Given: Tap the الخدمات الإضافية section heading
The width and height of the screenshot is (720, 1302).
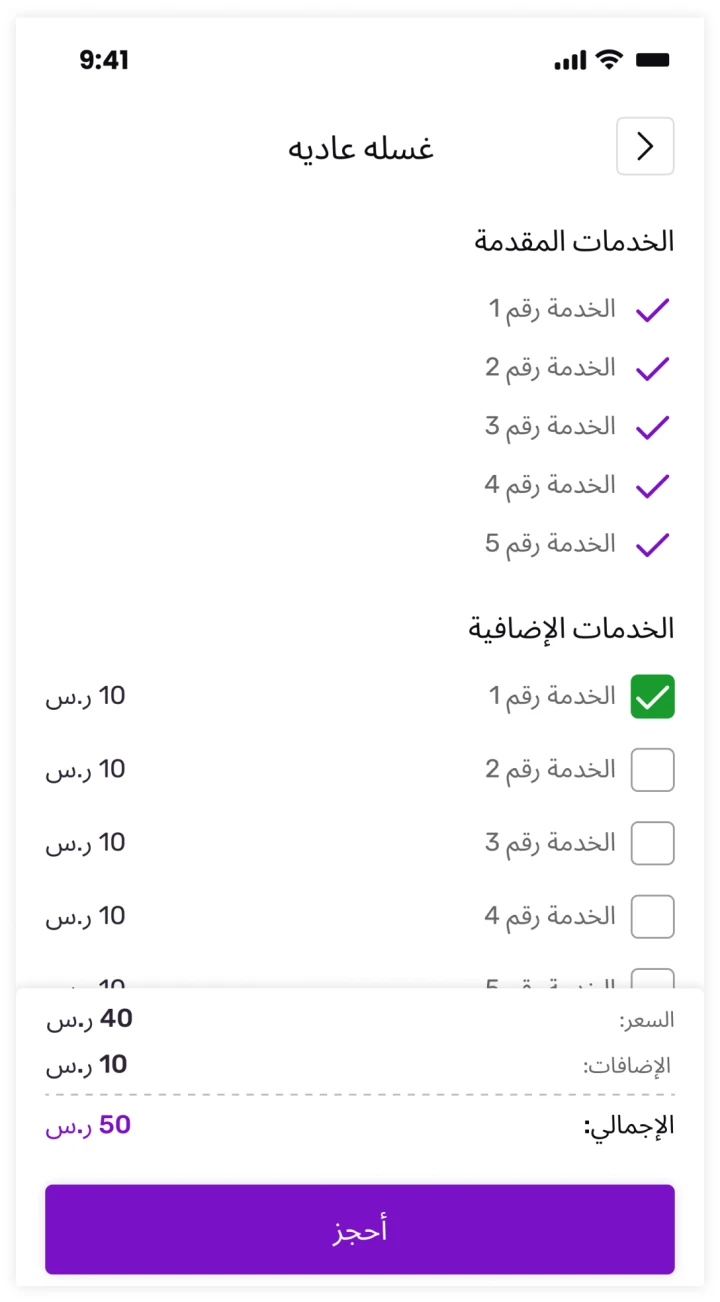Looking at the screenshot, I should tap(572, 628).
